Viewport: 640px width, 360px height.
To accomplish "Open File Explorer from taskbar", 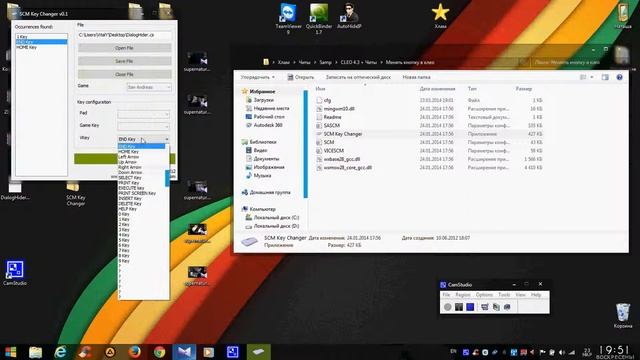I will (x=36, y=352).
